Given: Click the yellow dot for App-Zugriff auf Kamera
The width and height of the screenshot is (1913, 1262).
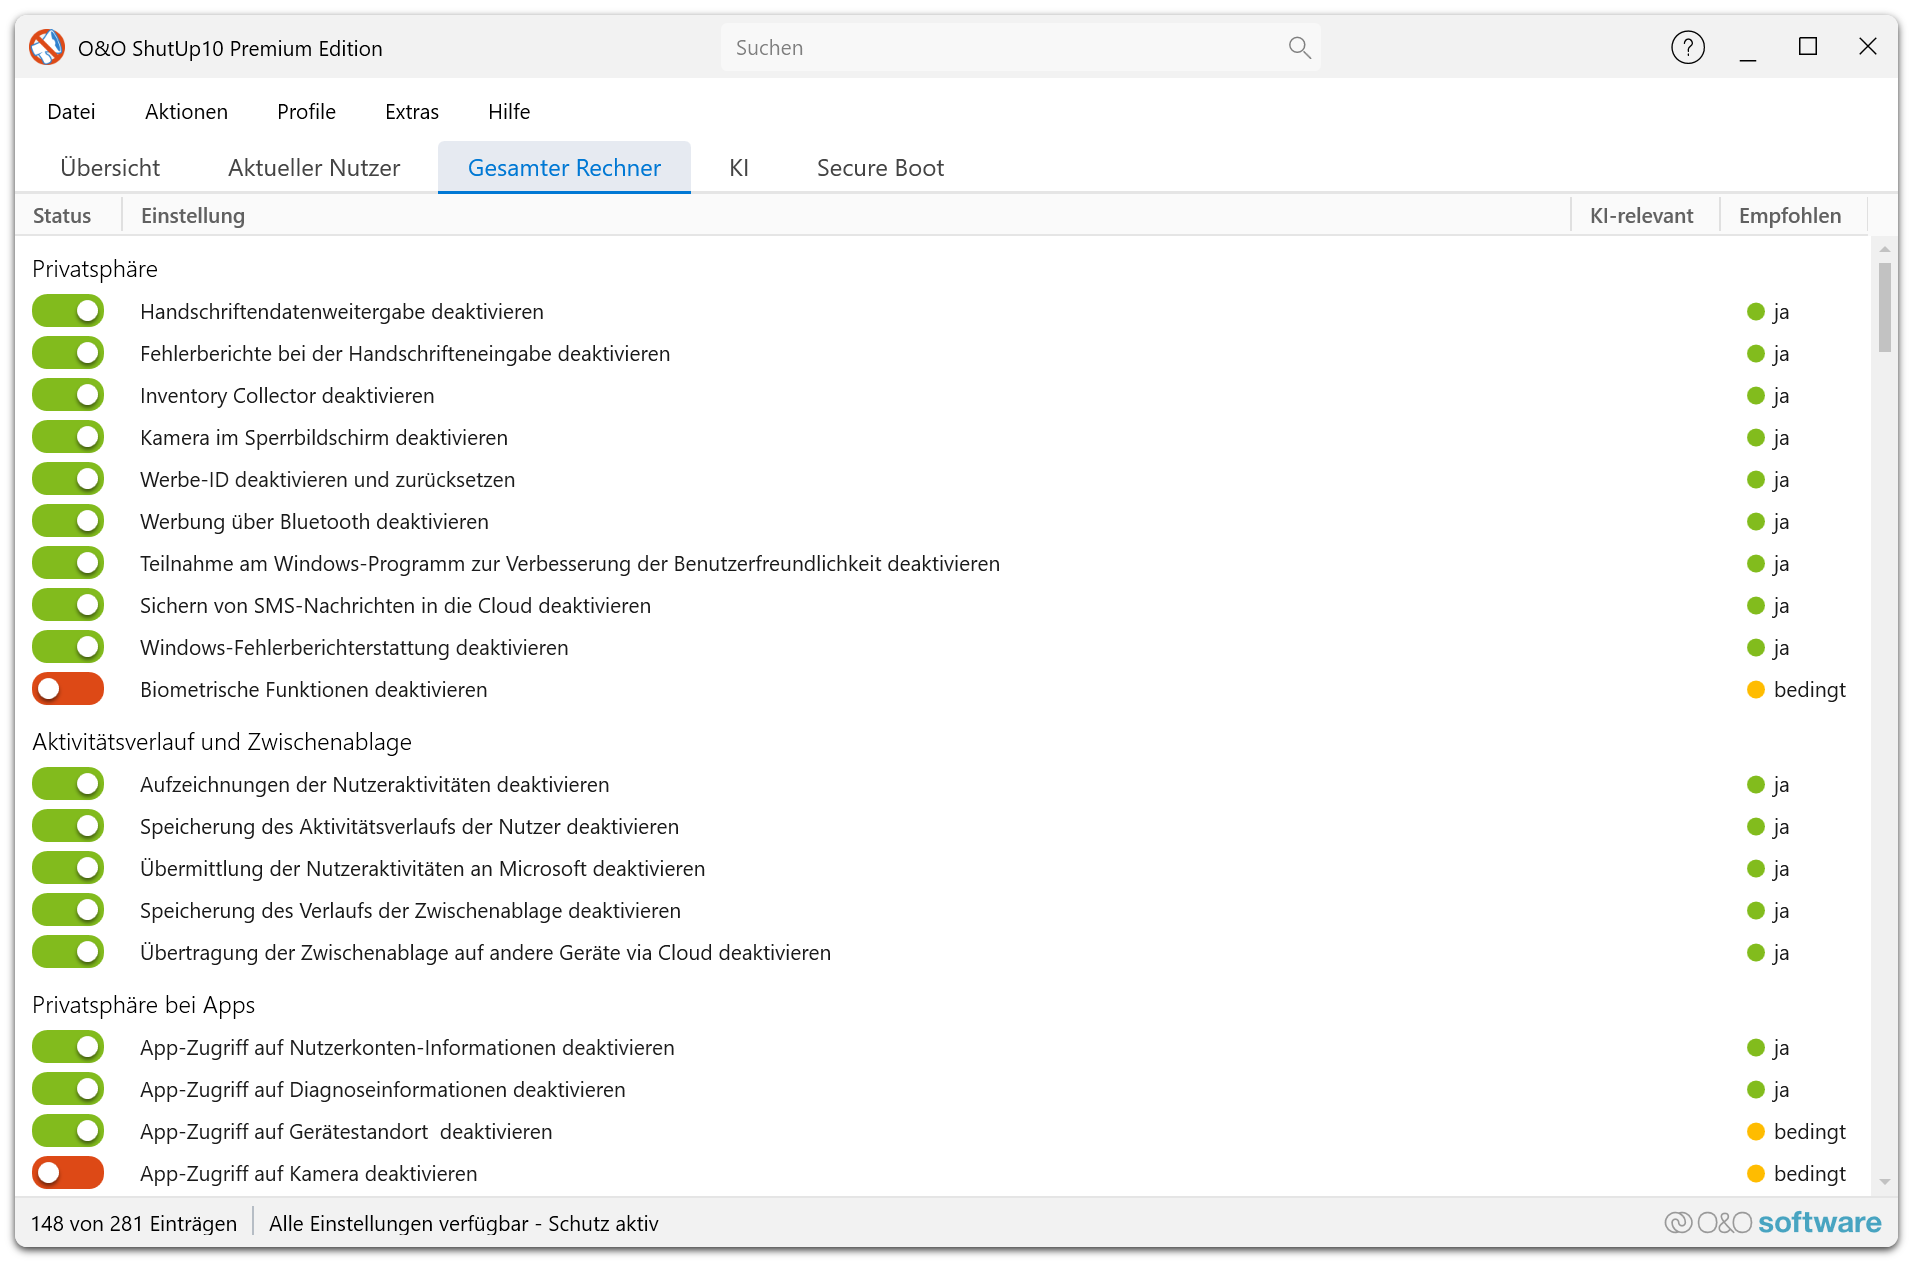Looking at the screenshot, I should pyautogui.click(x=1755, y=1174).
